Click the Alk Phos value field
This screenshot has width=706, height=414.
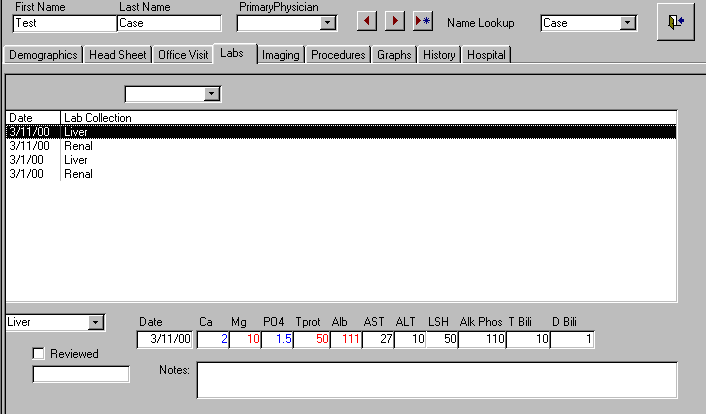(x=482, y=340)
